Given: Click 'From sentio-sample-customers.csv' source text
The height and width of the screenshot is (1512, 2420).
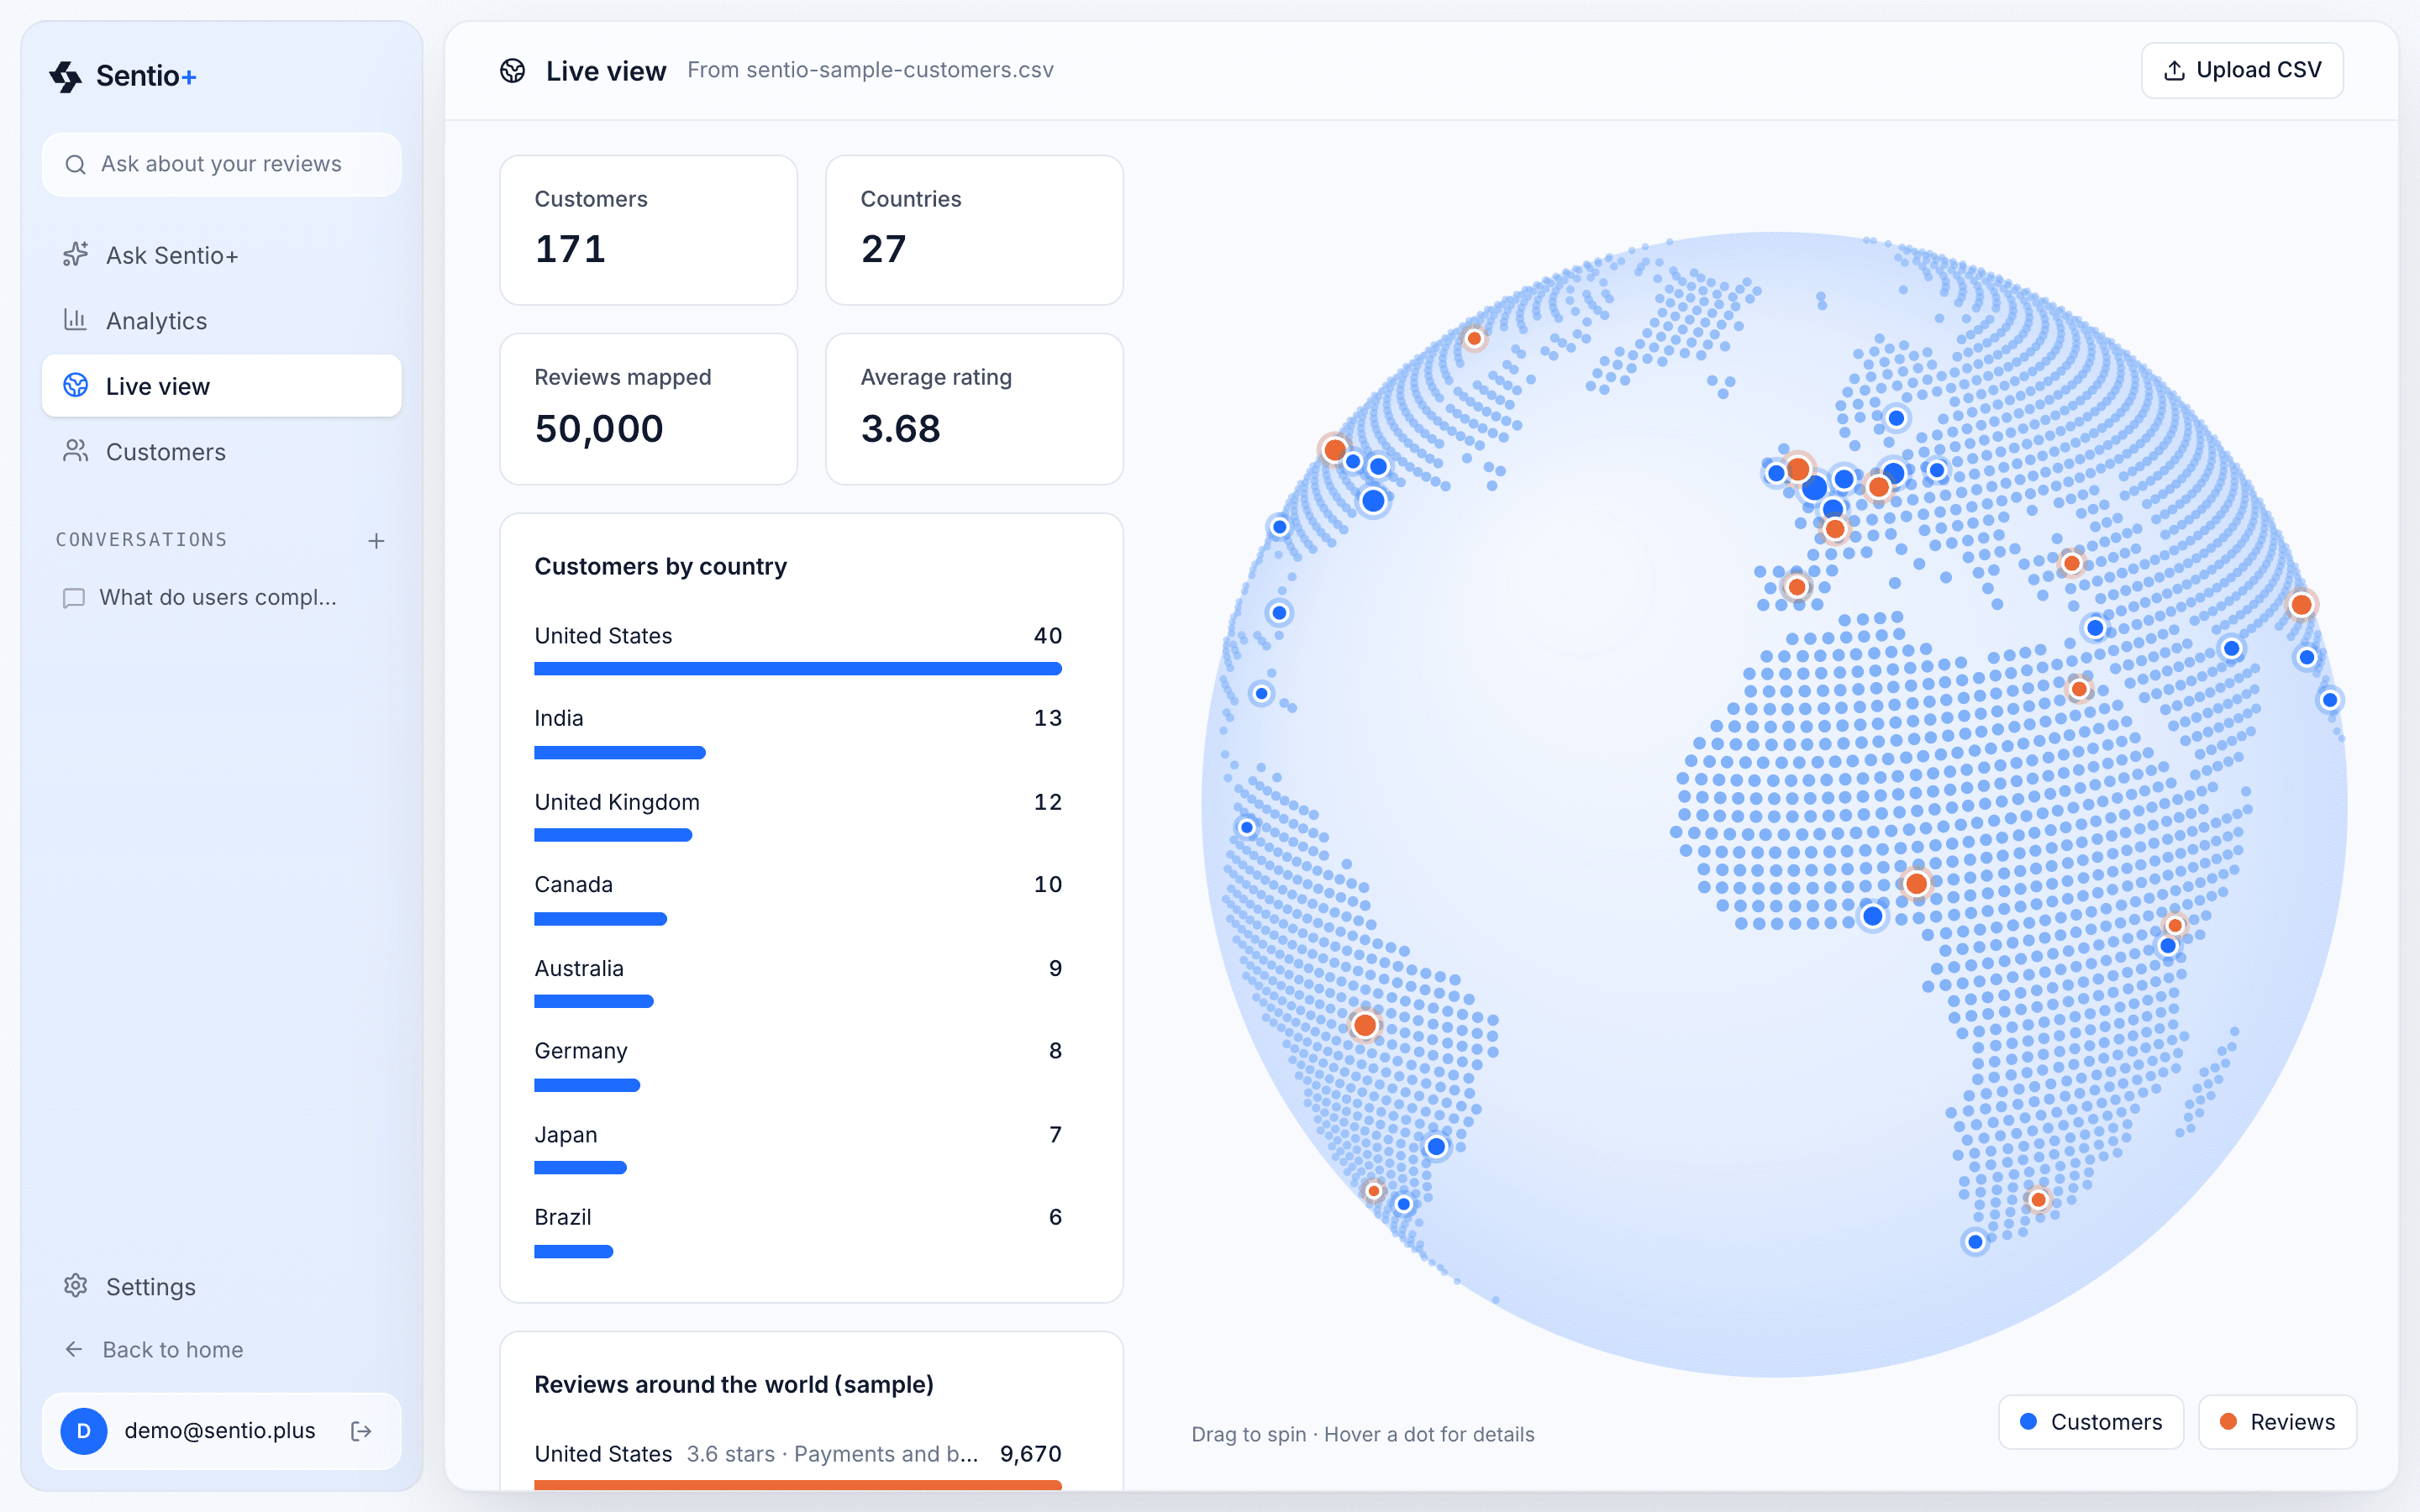Looking at the screenshot, I should point(870,70).
